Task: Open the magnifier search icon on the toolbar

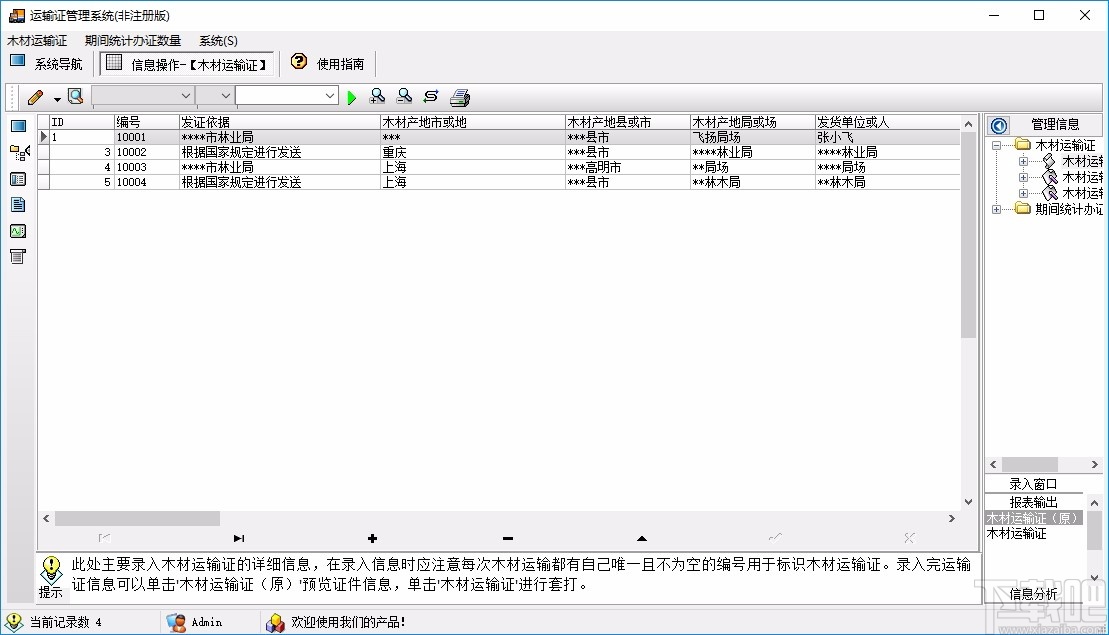Action: 75,96
